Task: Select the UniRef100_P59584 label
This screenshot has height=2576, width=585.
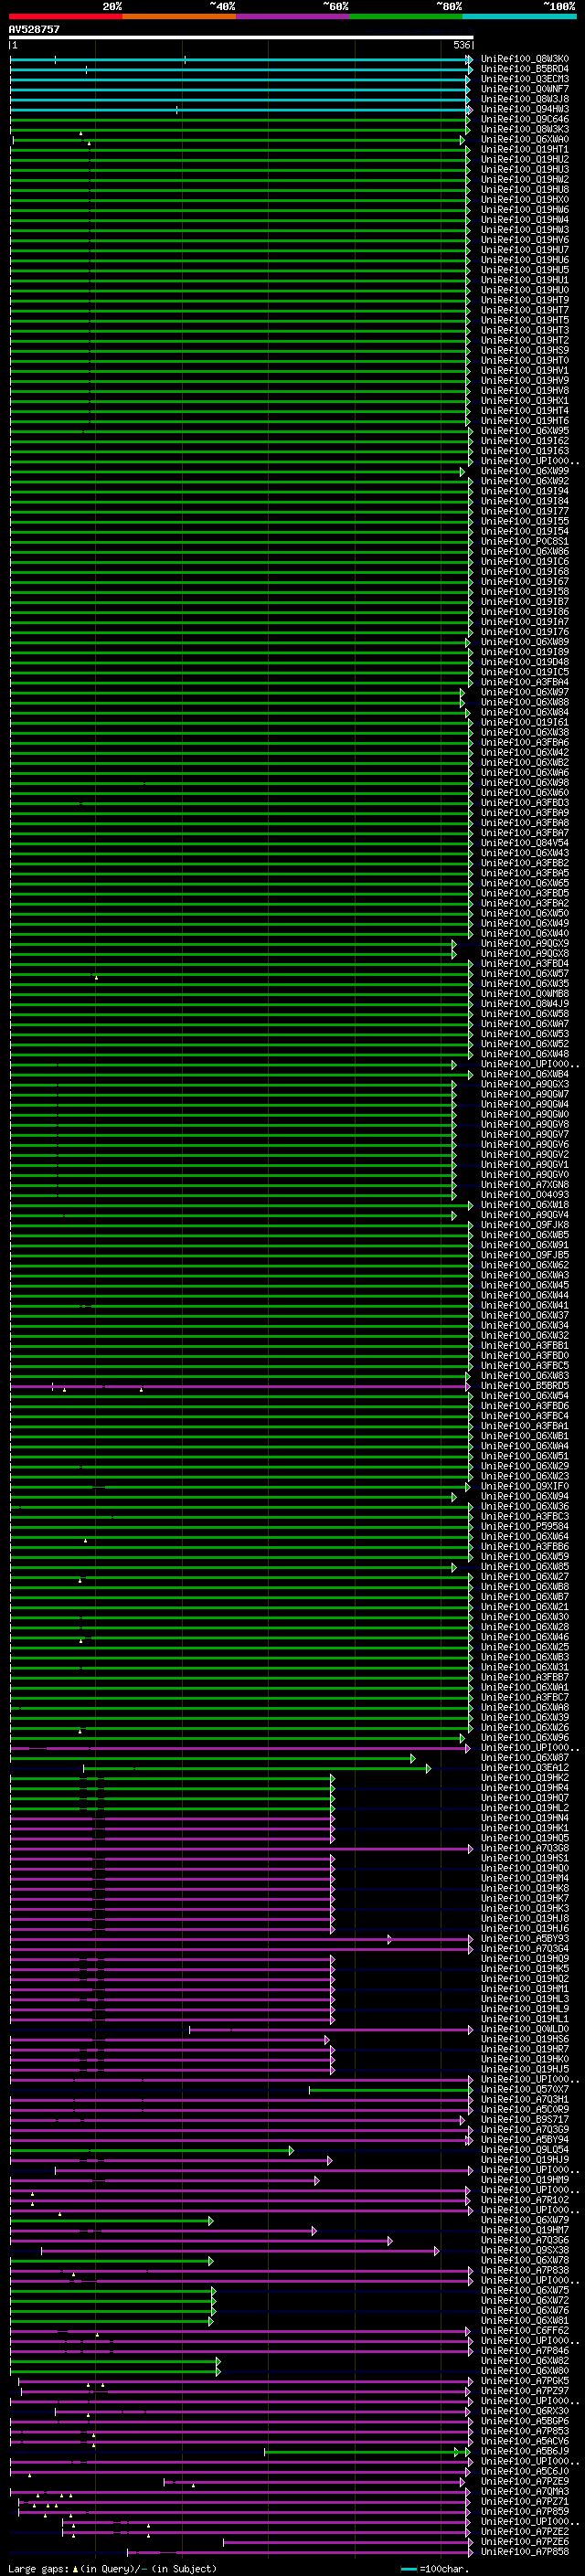Action: pos(525,1527)
